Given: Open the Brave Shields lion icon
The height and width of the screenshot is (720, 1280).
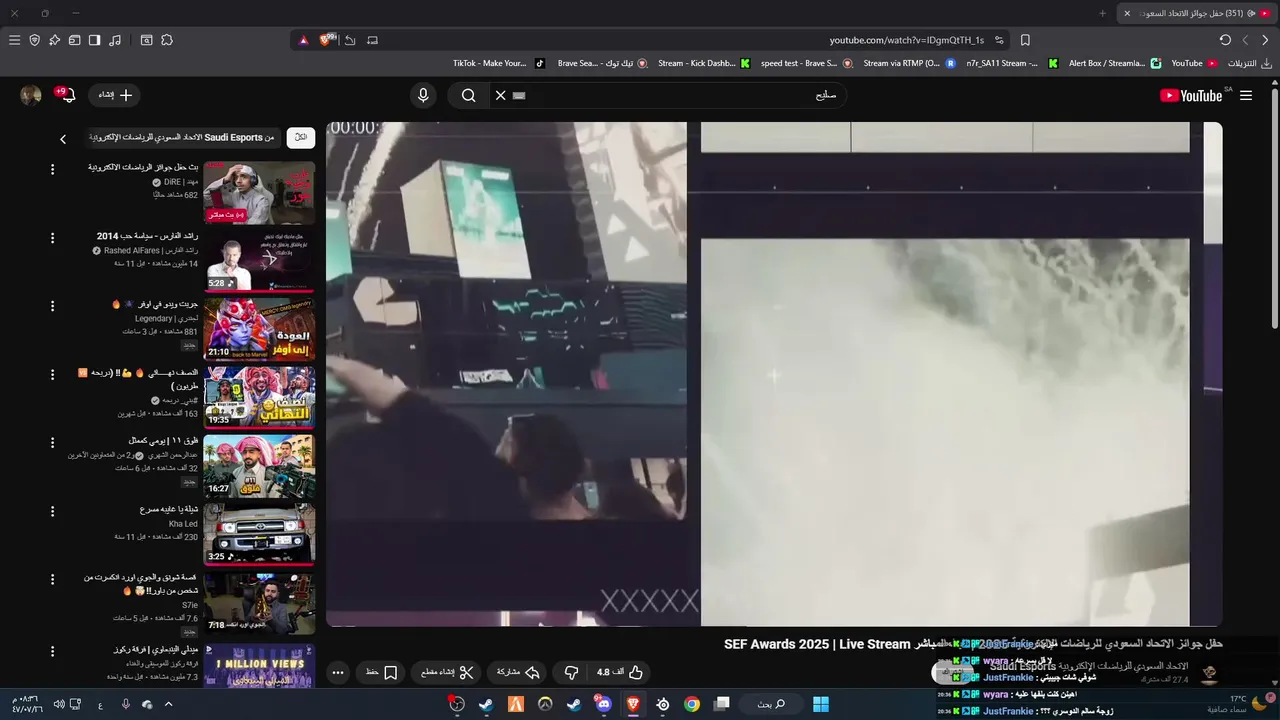Looking at the screenshot, I should click(x=327, y=40).
